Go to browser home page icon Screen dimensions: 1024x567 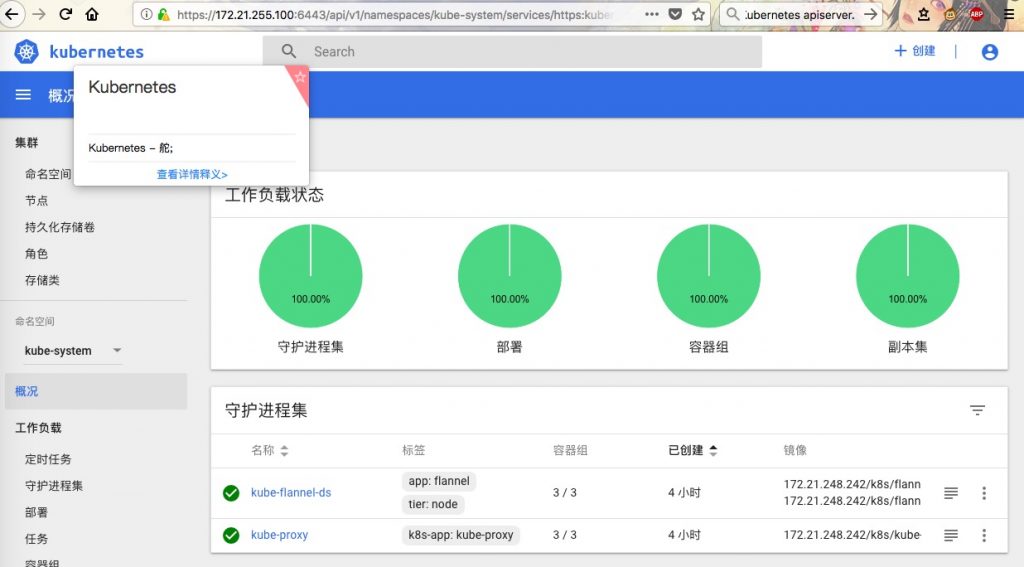[92, 14]
